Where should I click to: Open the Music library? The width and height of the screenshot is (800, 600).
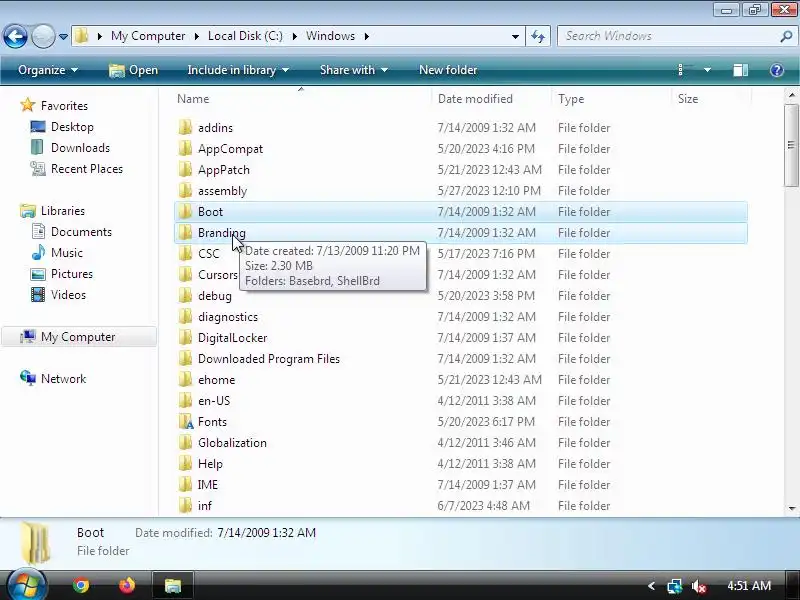click(x=66, y=253)
